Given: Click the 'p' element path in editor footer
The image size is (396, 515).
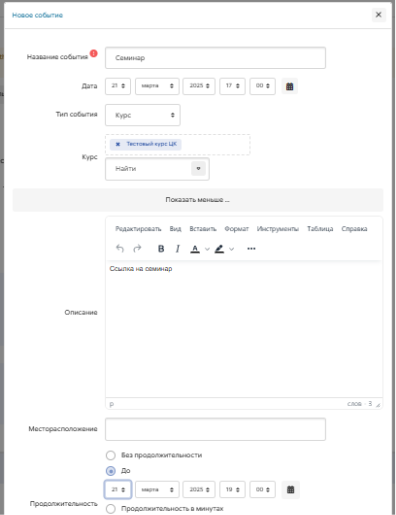Looking at the screenshot, I should coord(112,404).
